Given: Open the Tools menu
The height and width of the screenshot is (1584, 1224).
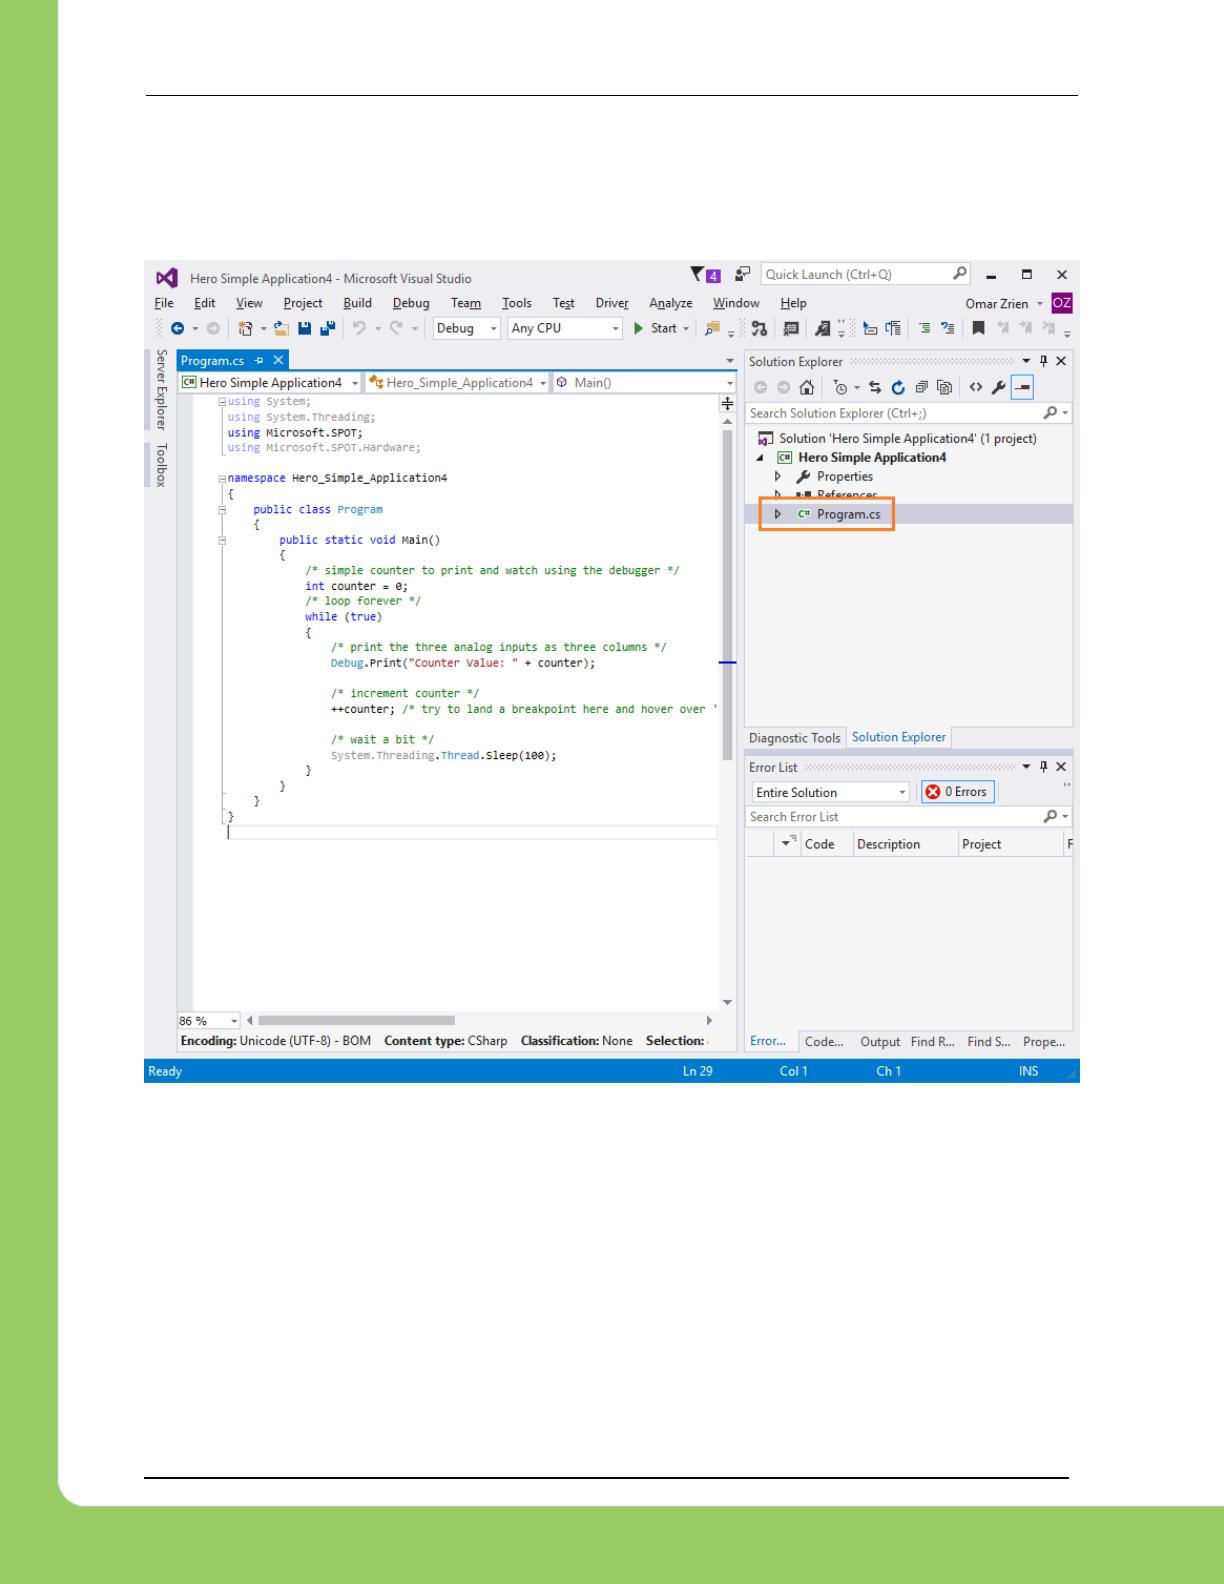Looking at the screenshot, I should point(517,303).
